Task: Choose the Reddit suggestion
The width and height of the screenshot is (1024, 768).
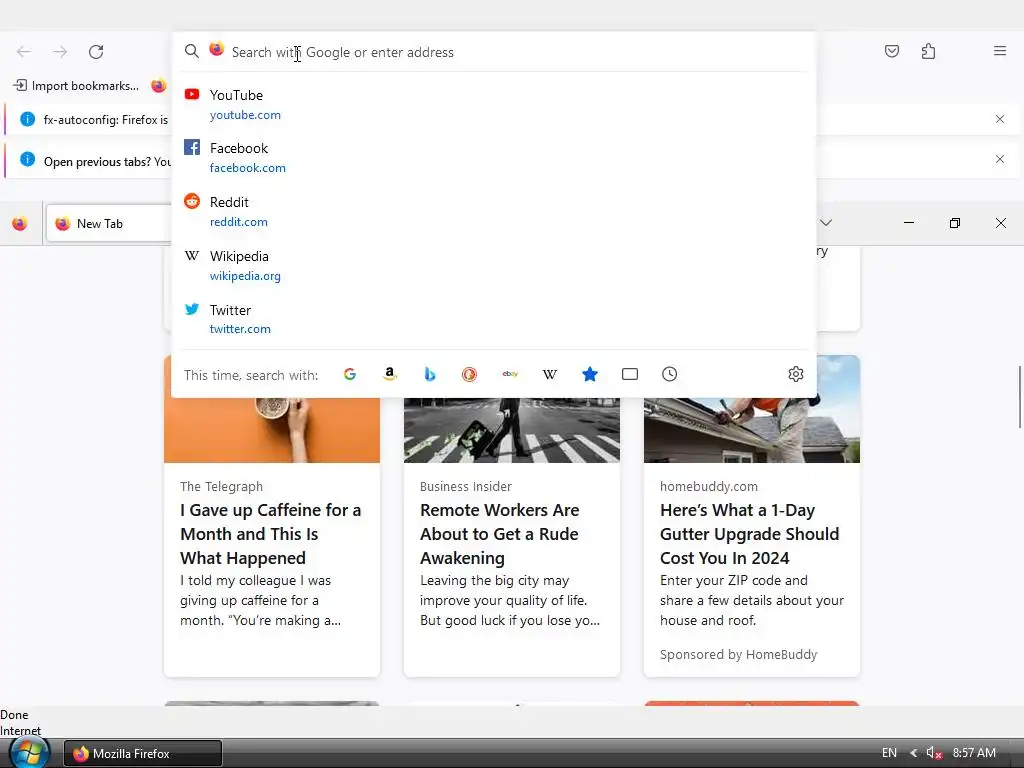Action: [494, 212]
